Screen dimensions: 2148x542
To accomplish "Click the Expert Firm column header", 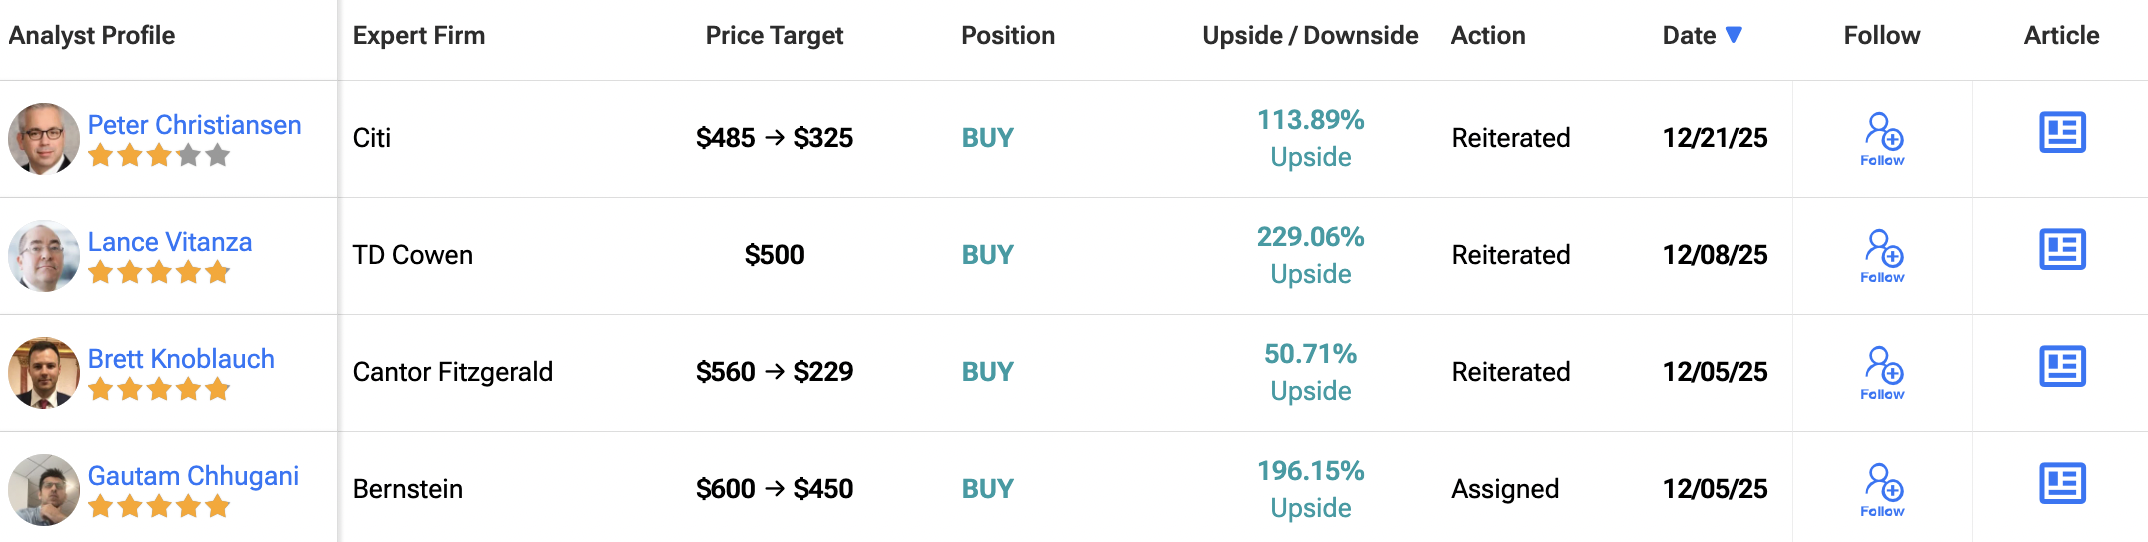I will pos(418,36).
